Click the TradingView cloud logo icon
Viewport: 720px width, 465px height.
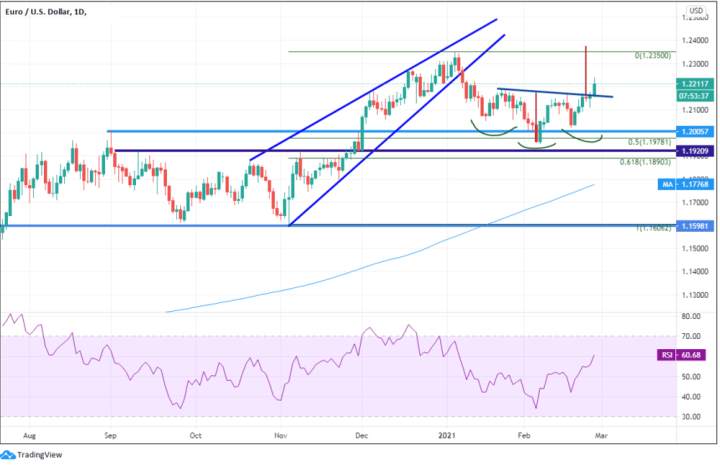[x=8, y=455]
